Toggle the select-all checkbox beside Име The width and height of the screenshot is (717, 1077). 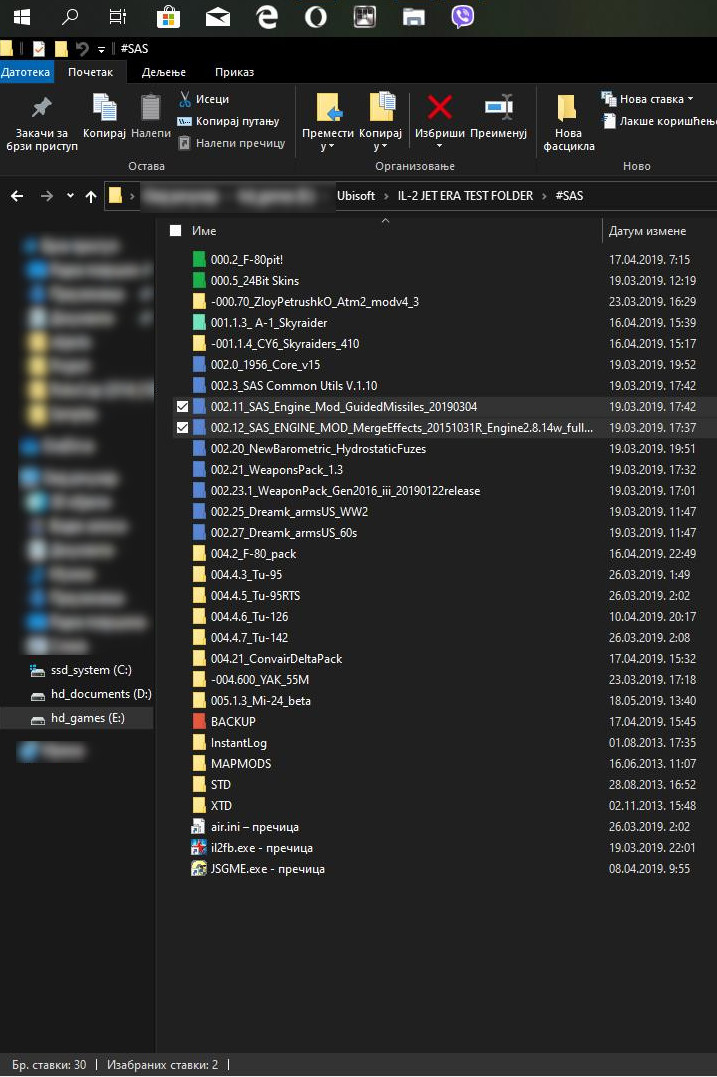coord(176,231)
